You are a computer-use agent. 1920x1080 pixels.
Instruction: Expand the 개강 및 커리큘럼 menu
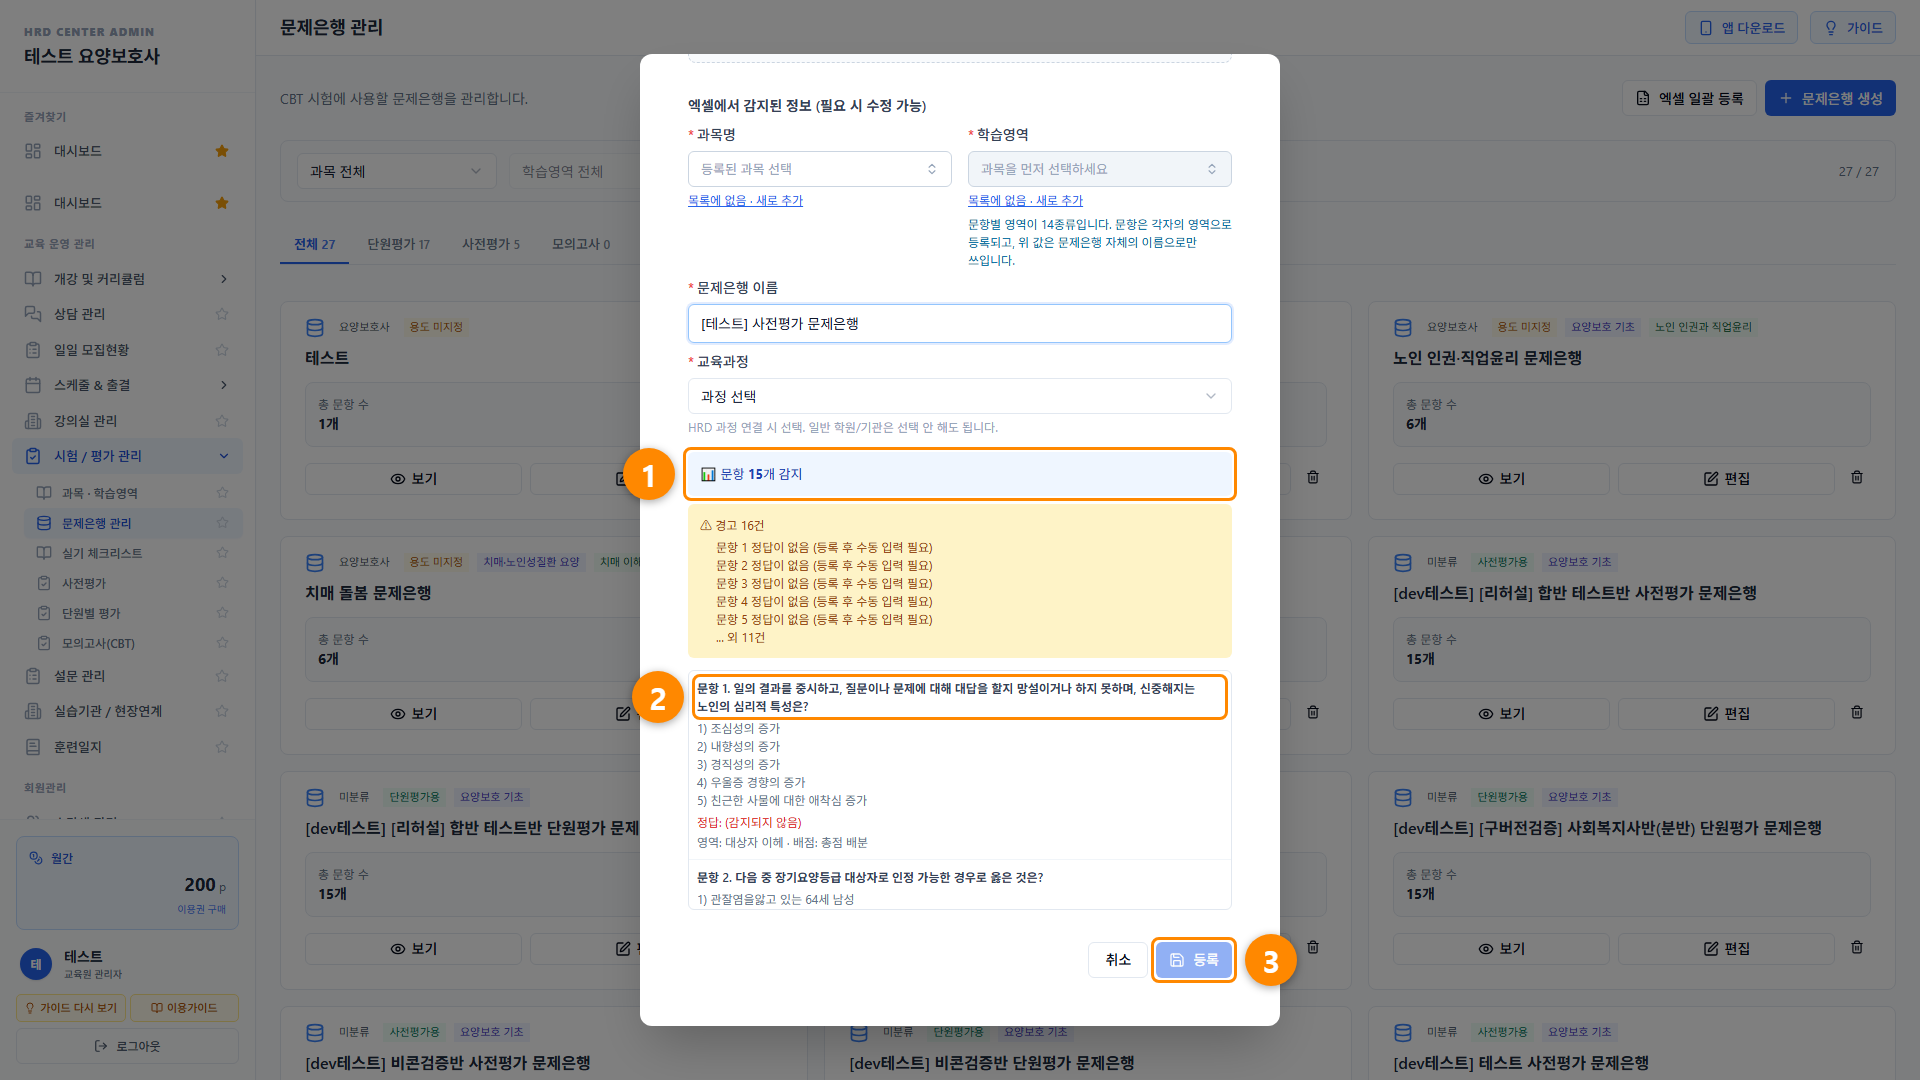[127, 279]
